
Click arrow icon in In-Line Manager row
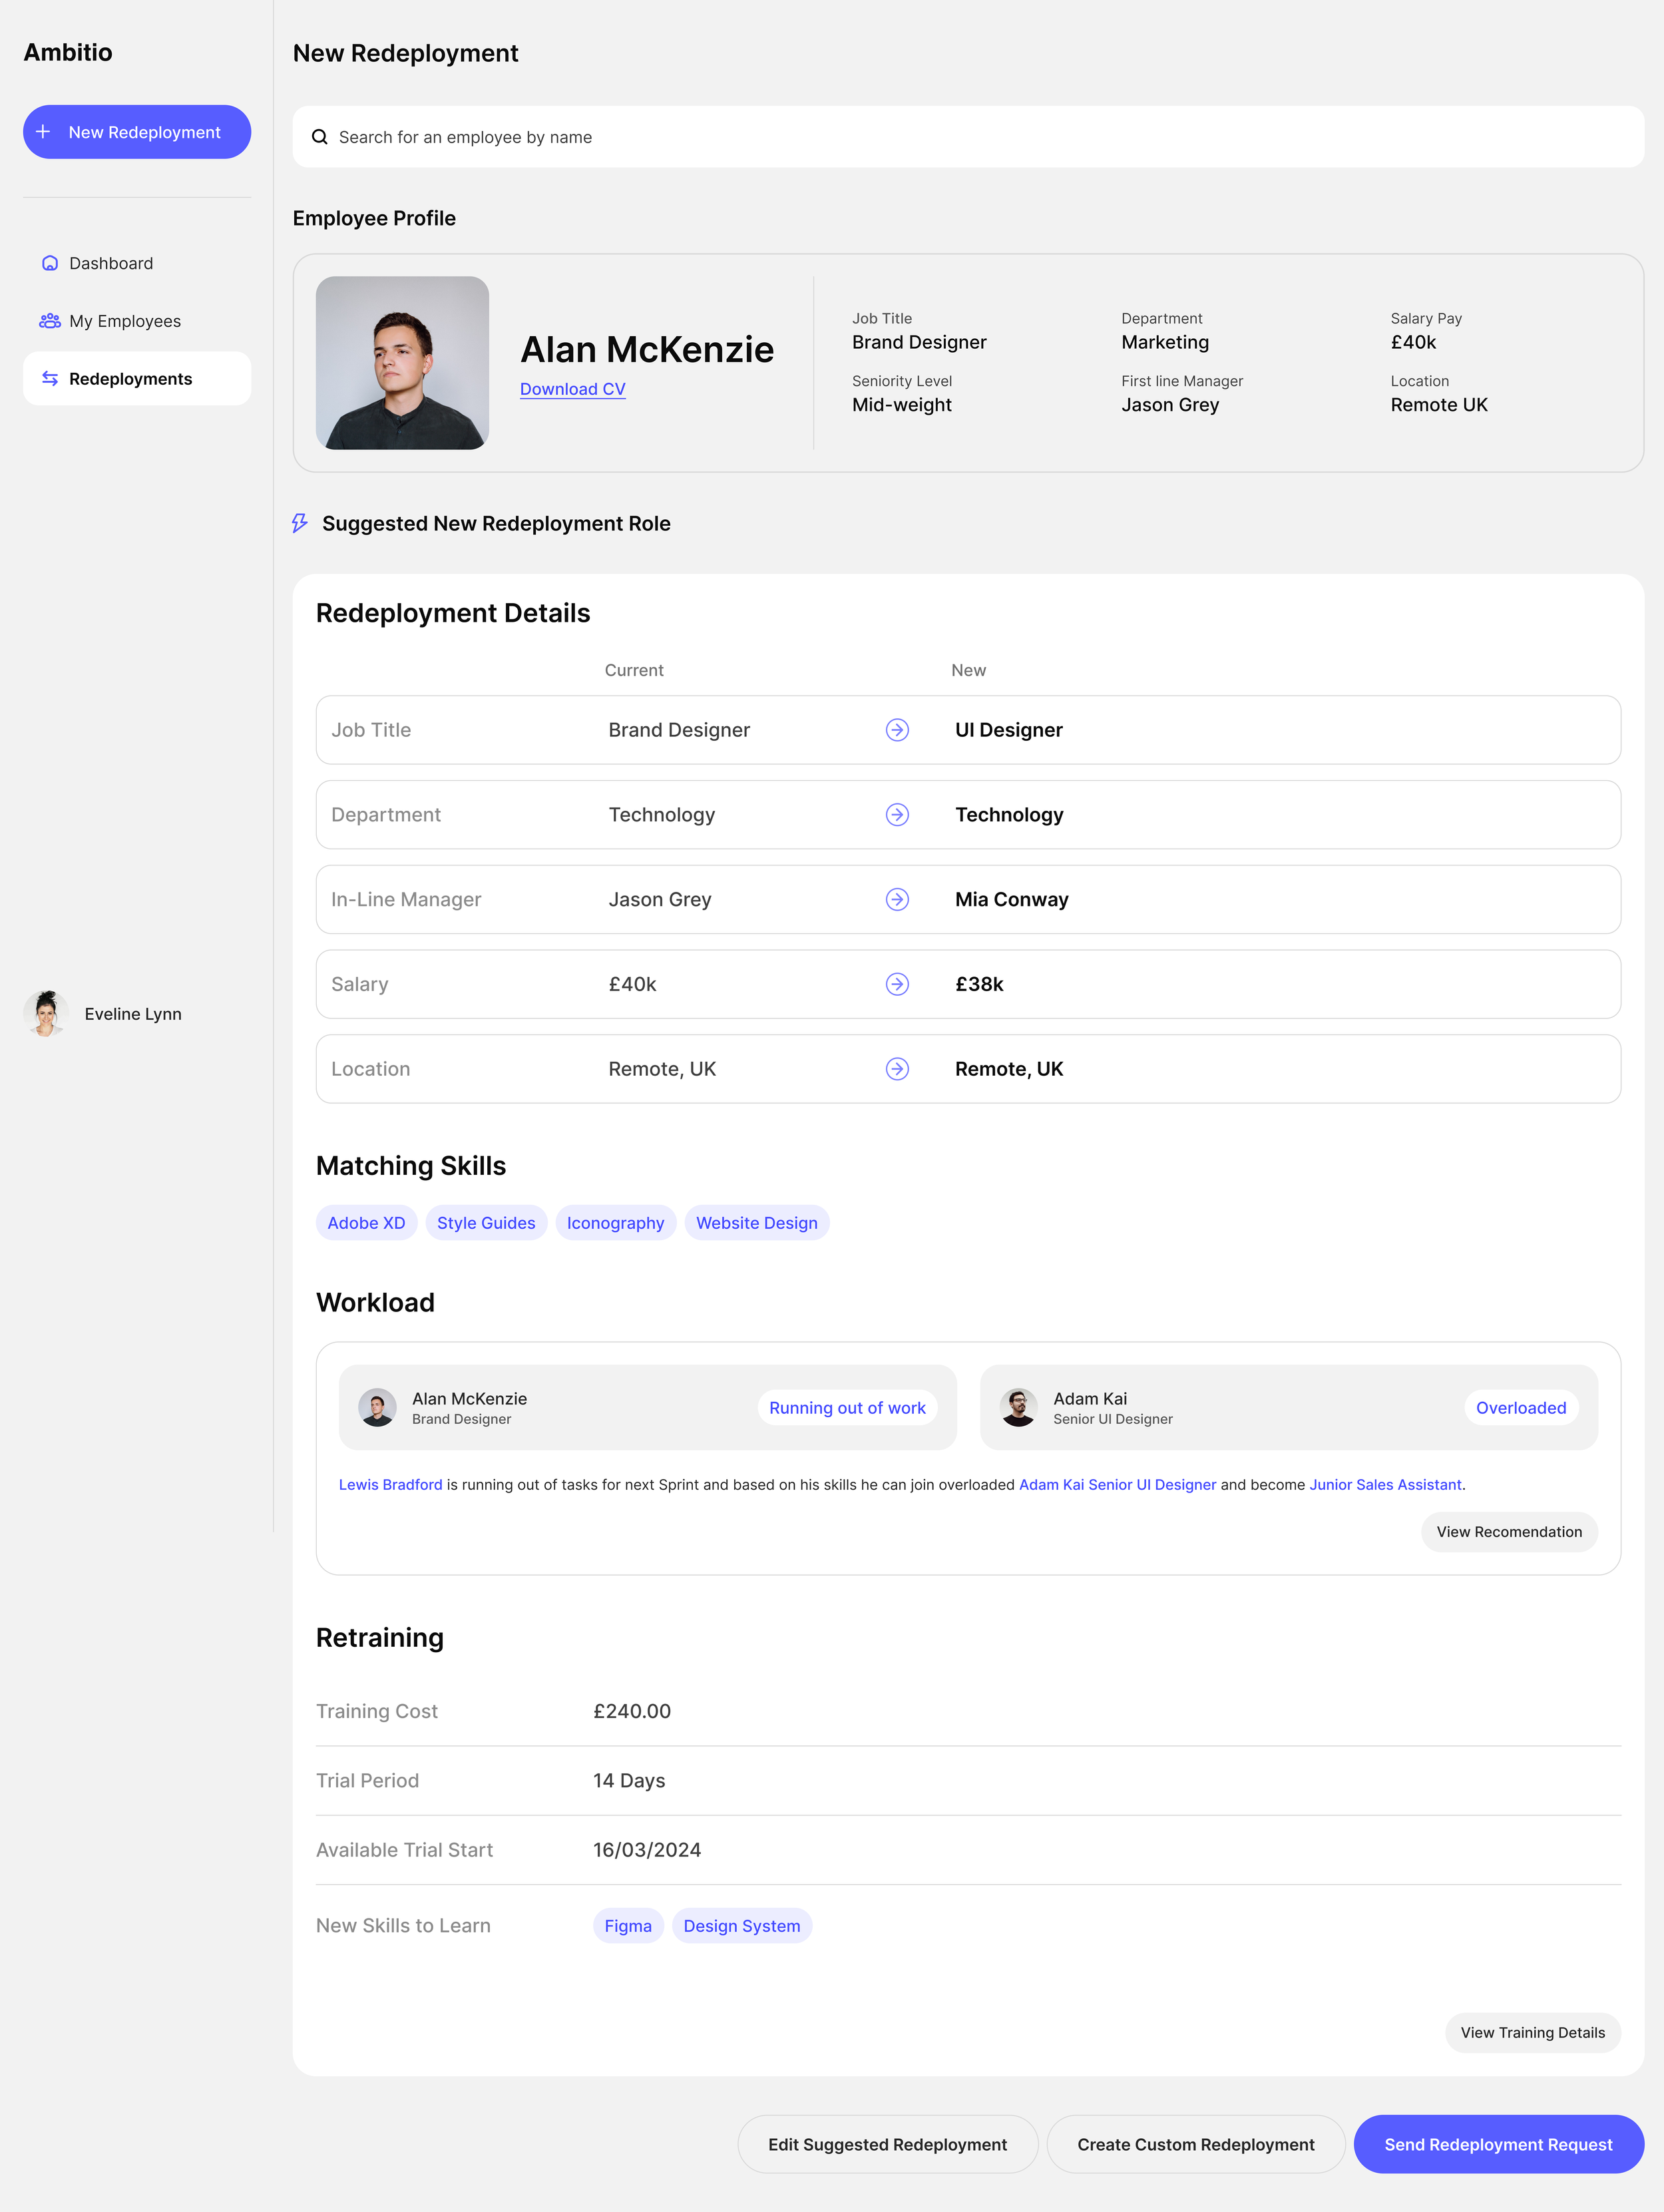click(x=897, y=899)
